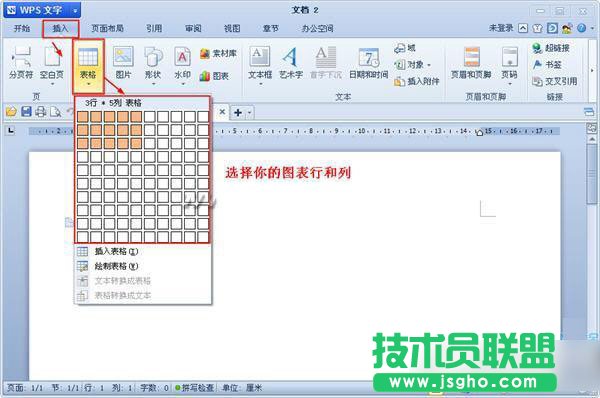
Task: Insert a page break with 分页符
Action: click(x=21, y=63)
